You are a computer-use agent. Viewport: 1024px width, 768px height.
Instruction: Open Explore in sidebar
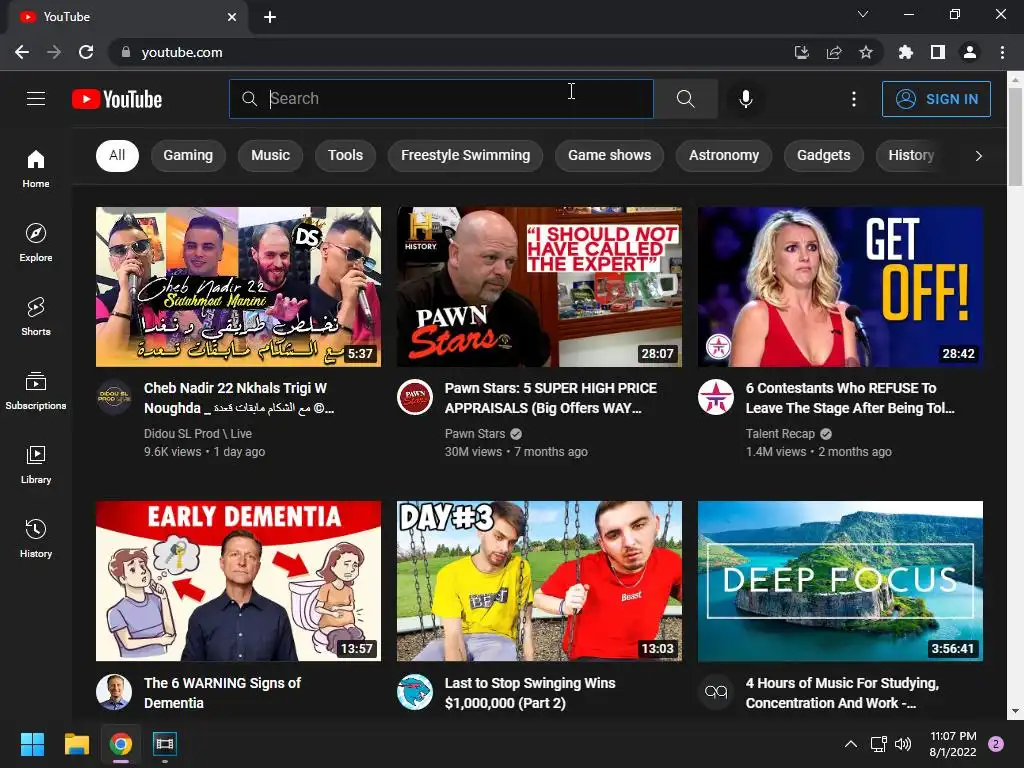tap(36, 242)
